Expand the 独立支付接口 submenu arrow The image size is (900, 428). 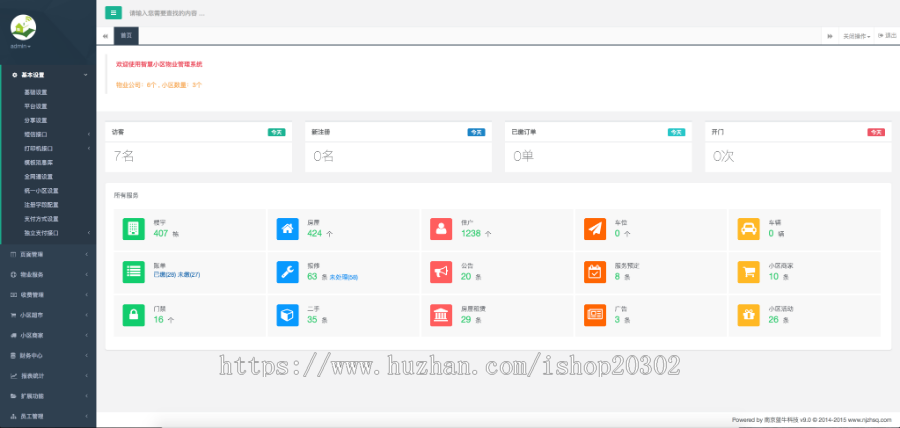point(88,233)
